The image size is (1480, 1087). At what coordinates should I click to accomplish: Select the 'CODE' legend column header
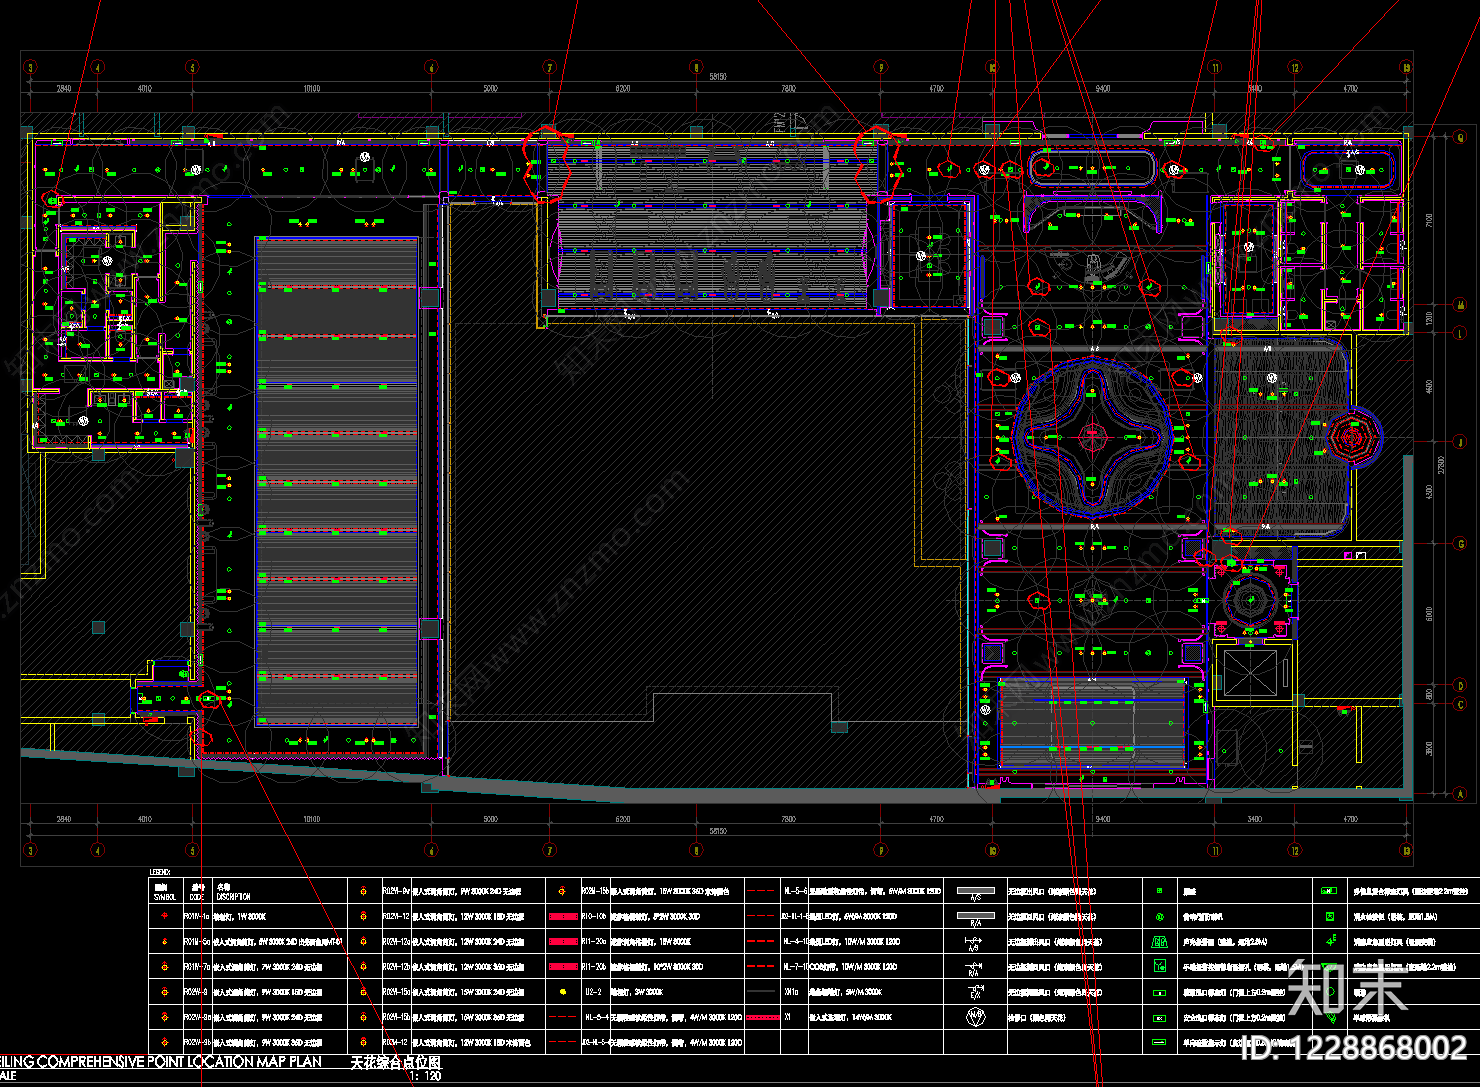[x=195, y=897]
